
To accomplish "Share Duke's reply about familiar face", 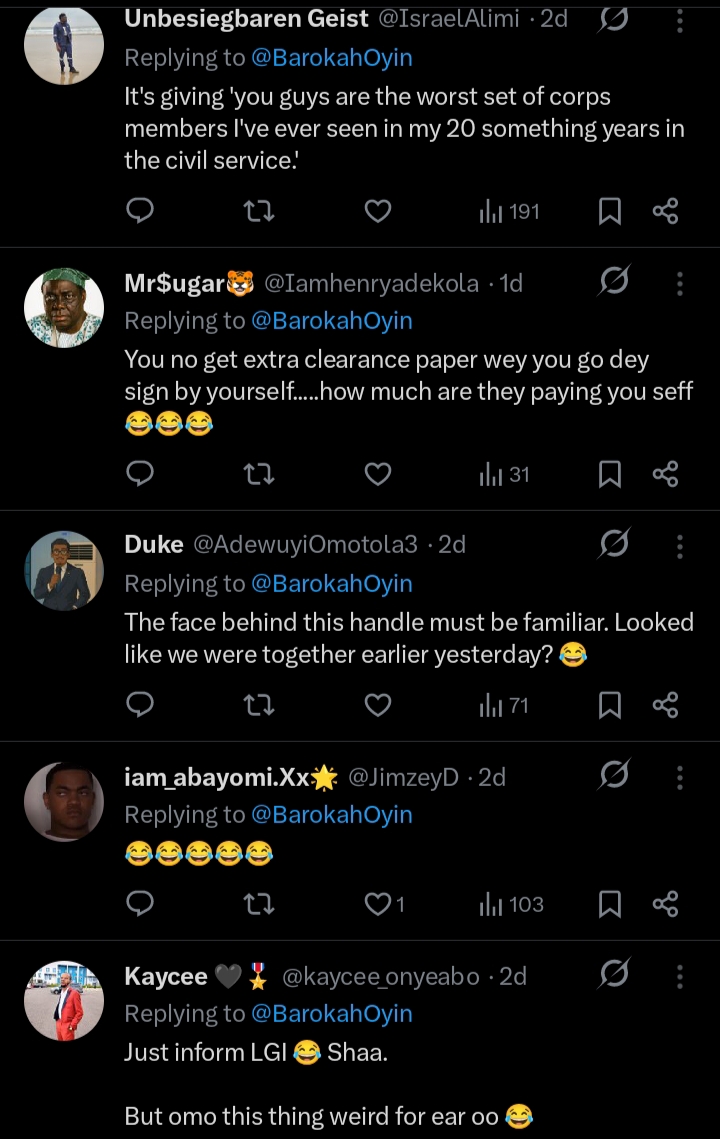I will pos(665,706).
